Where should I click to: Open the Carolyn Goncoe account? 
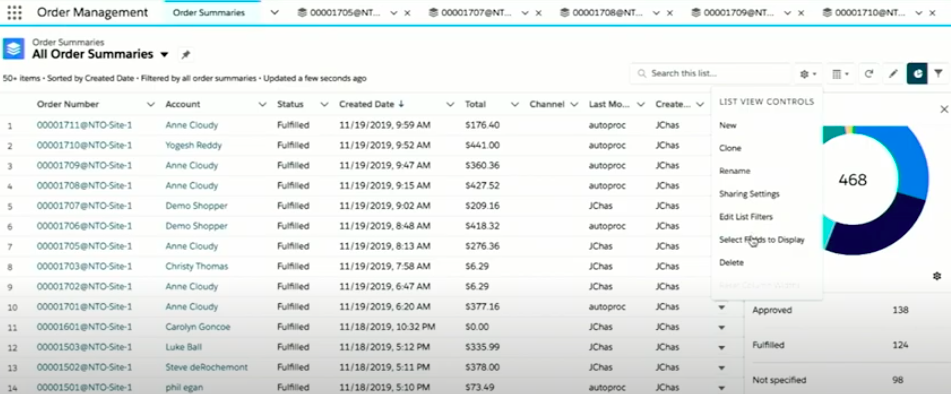click(x=198, y=327)
